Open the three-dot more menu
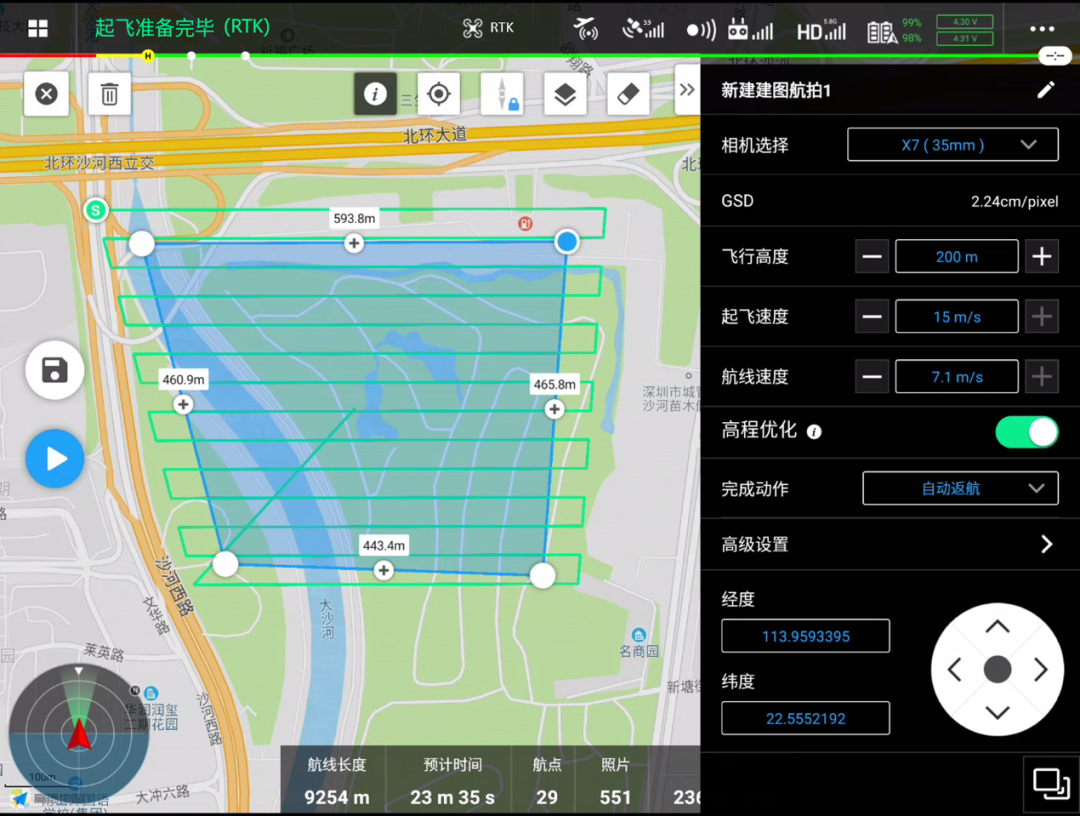This screenshot has width=1080, height=816. pyautogui.click(x=1042, y=29)
